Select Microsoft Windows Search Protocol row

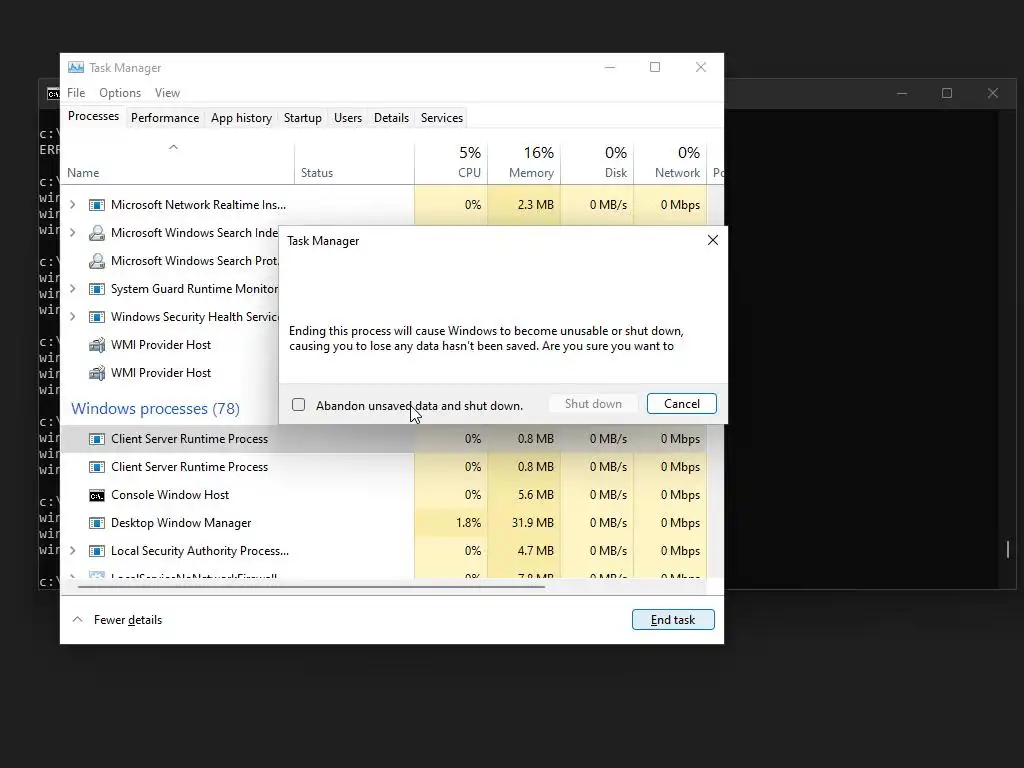click(170, 261)
